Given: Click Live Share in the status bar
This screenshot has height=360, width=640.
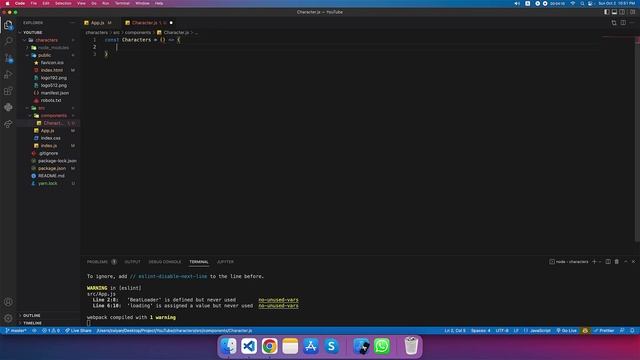Looking at the screenshot, I should tap(78, 331).
